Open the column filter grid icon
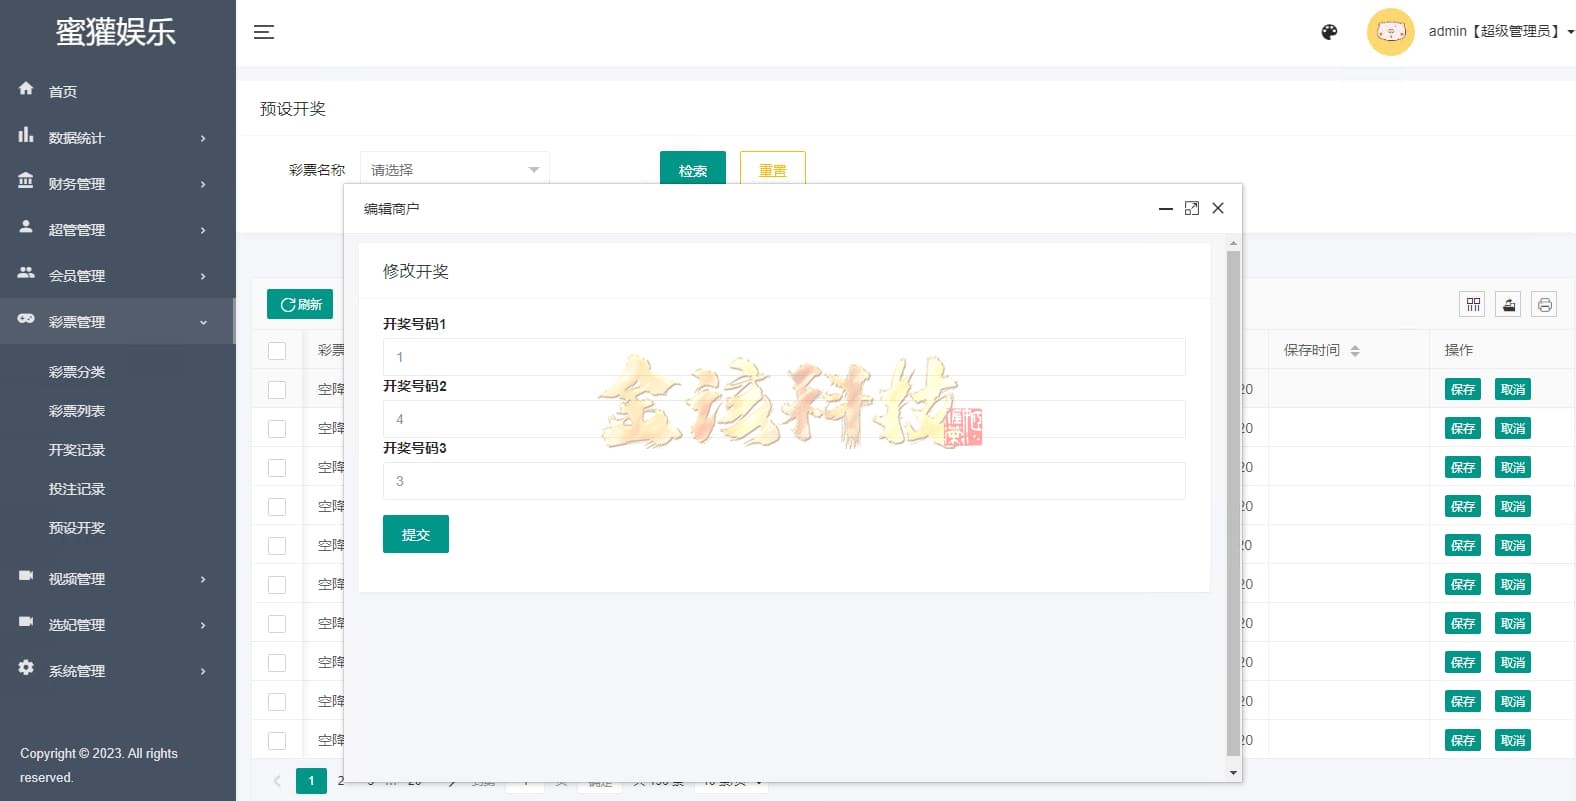1576x801 pixels. coord(1473,304)
